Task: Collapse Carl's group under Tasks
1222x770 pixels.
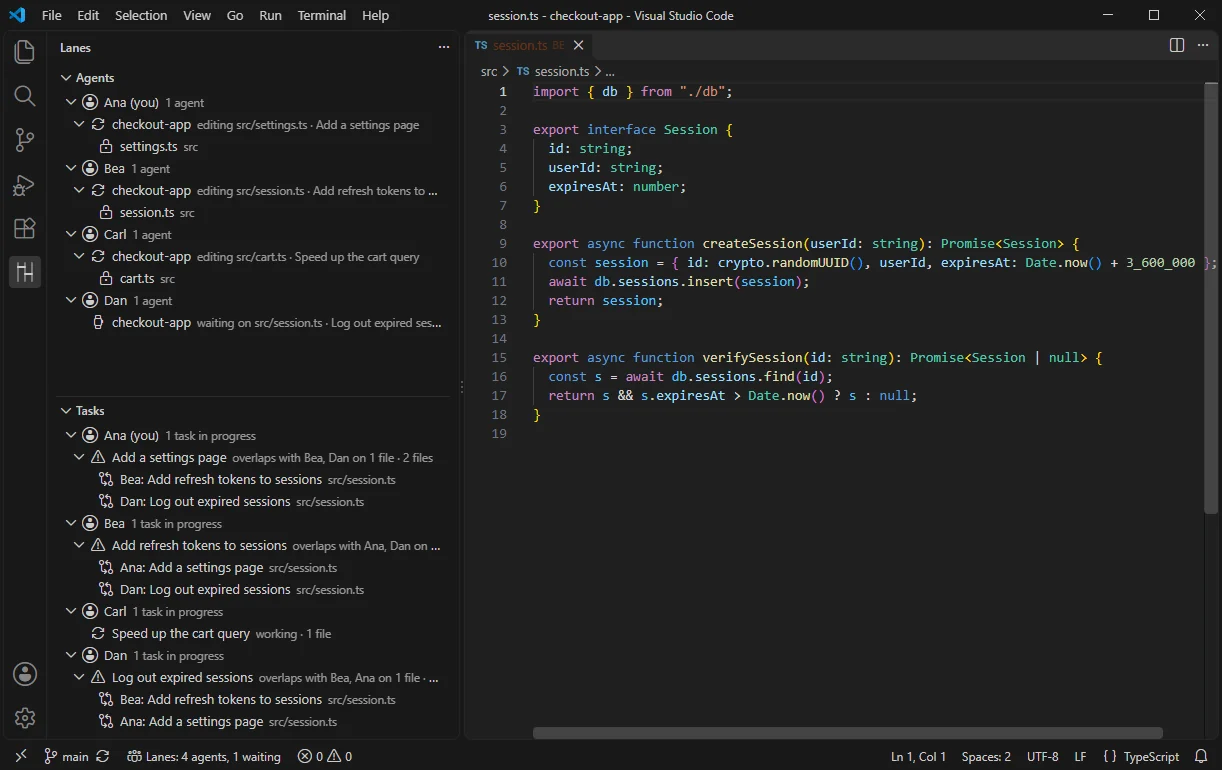Action: 71,611
